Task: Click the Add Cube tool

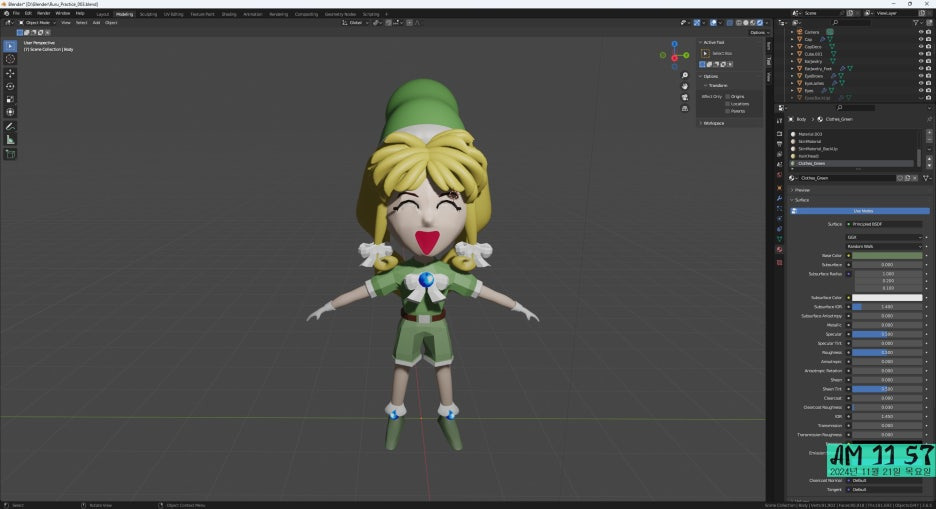Action: 10,154
